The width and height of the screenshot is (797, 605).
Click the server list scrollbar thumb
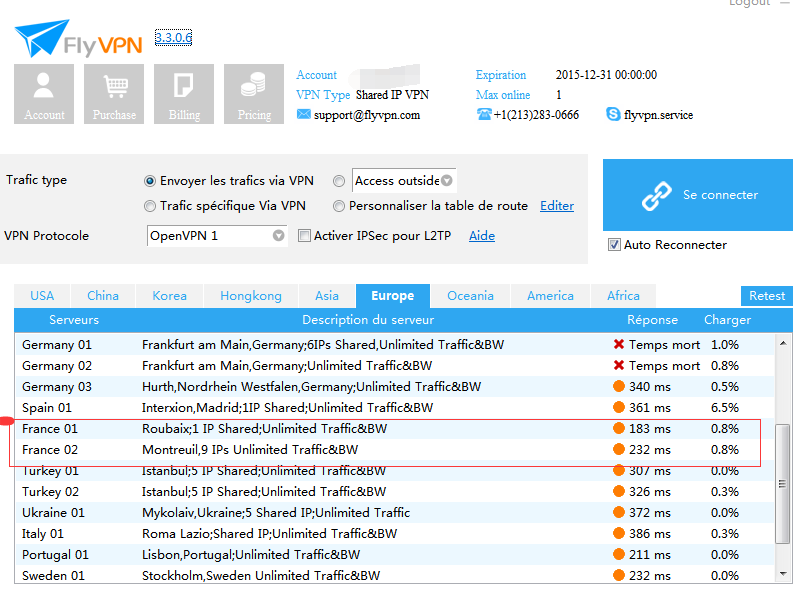(x=783, y=483)
